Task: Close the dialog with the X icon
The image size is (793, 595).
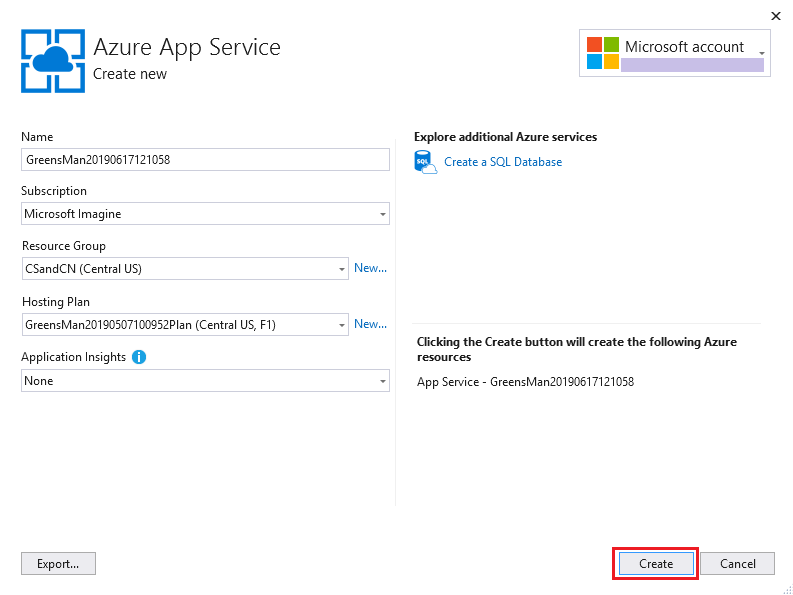Action: tap(776, 16)
